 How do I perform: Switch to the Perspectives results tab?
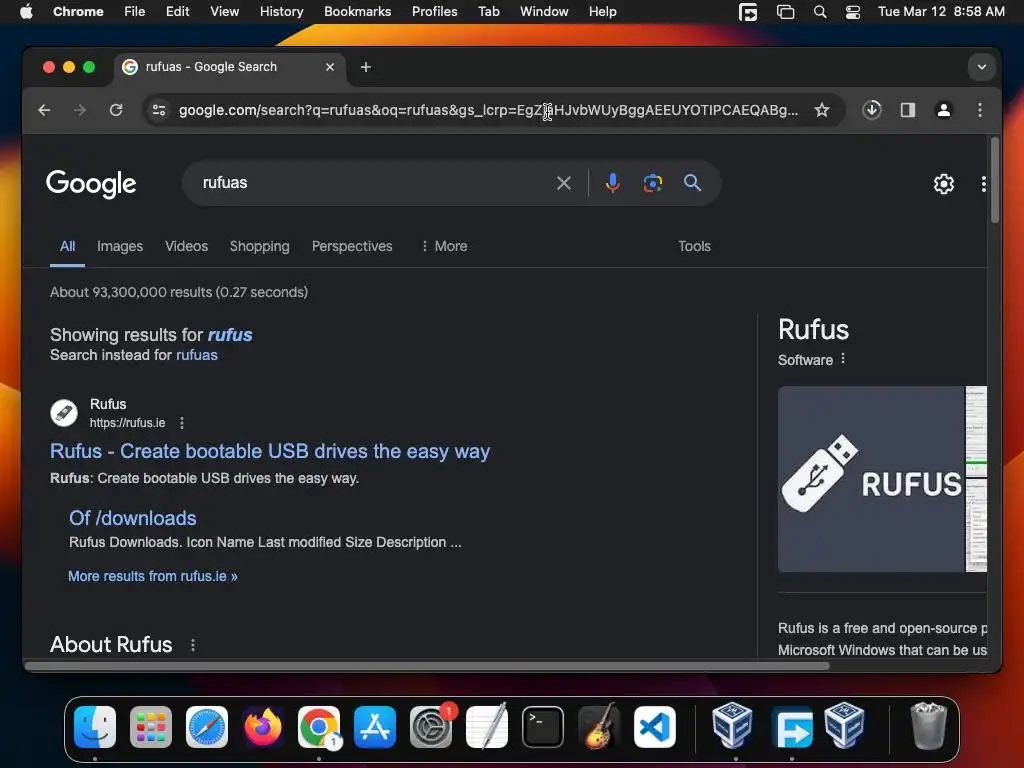(352, 246)
